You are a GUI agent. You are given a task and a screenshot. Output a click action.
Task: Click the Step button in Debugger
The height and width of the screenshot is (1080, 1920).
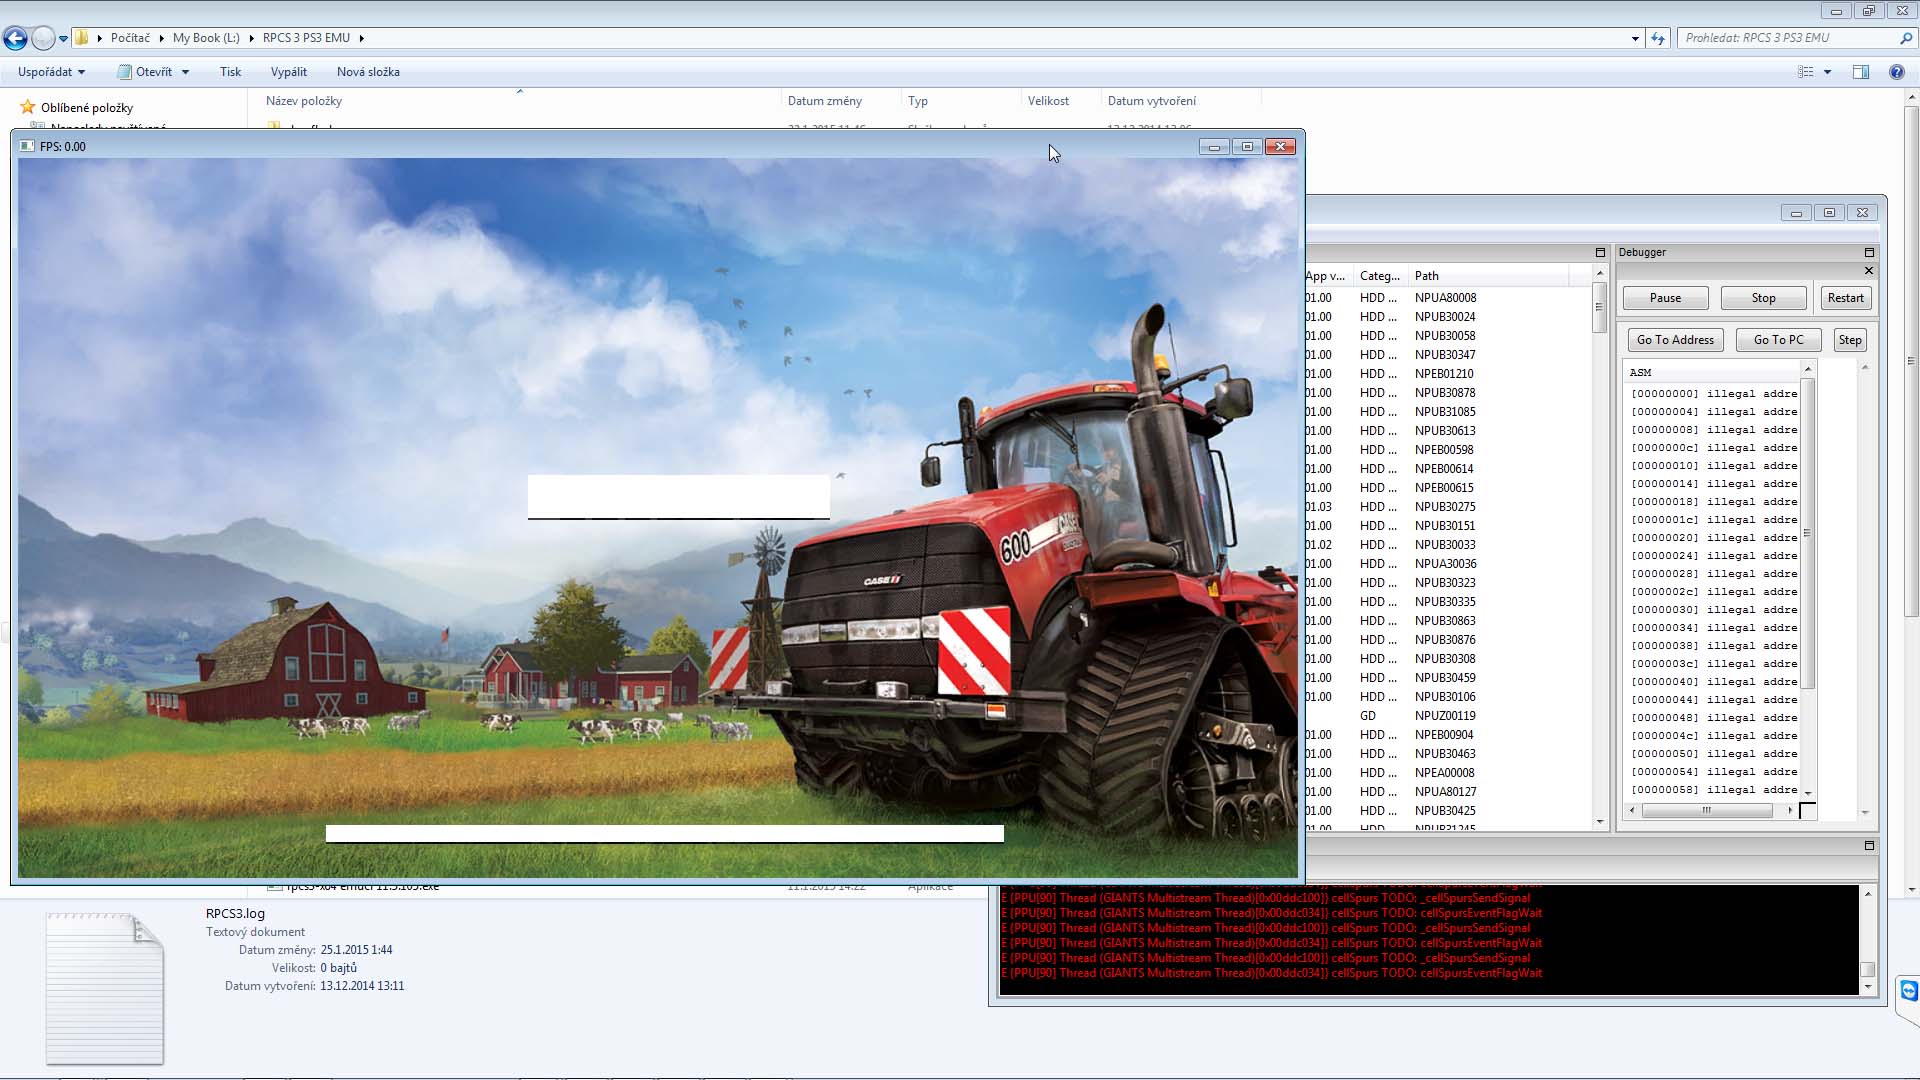click(x=1850, y=340)
